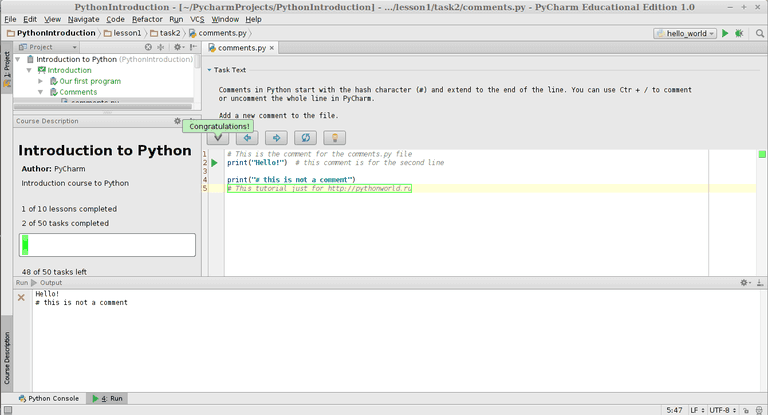This screenshot has height=415, width=768.
Task: Click task2 breadcrumb folder
Action: tap(165, 33)
